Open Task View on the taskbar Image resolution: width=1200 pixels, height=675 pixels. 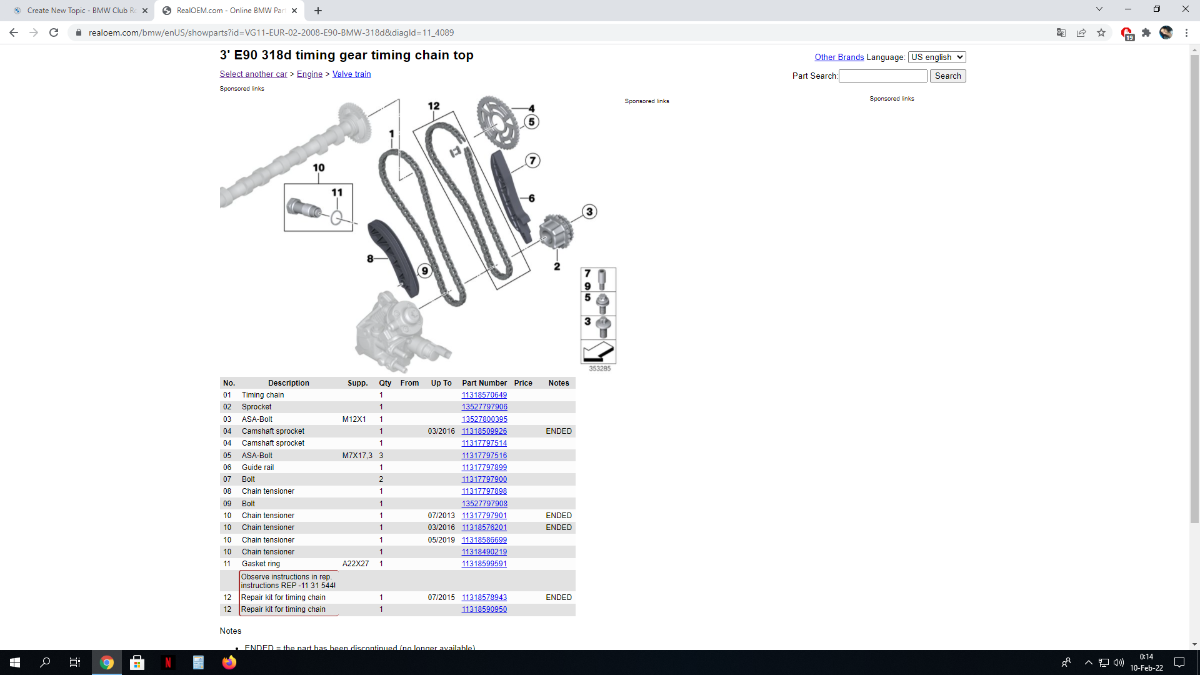(74, 662)
